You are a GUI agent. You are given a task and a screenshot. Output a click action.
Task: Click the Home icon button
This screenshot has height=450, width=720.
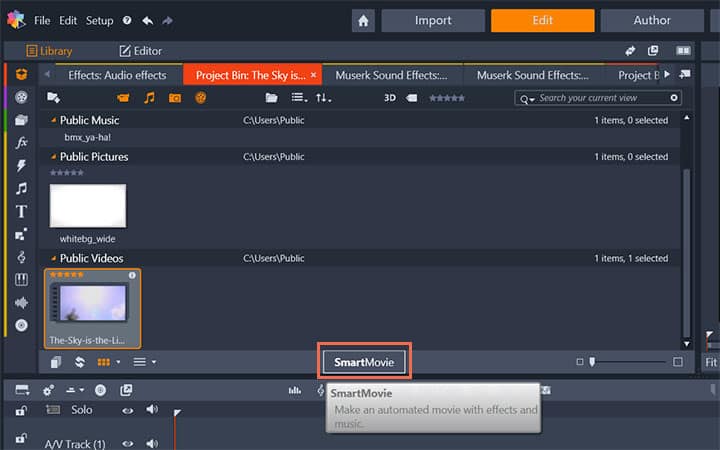pos(363,20)
